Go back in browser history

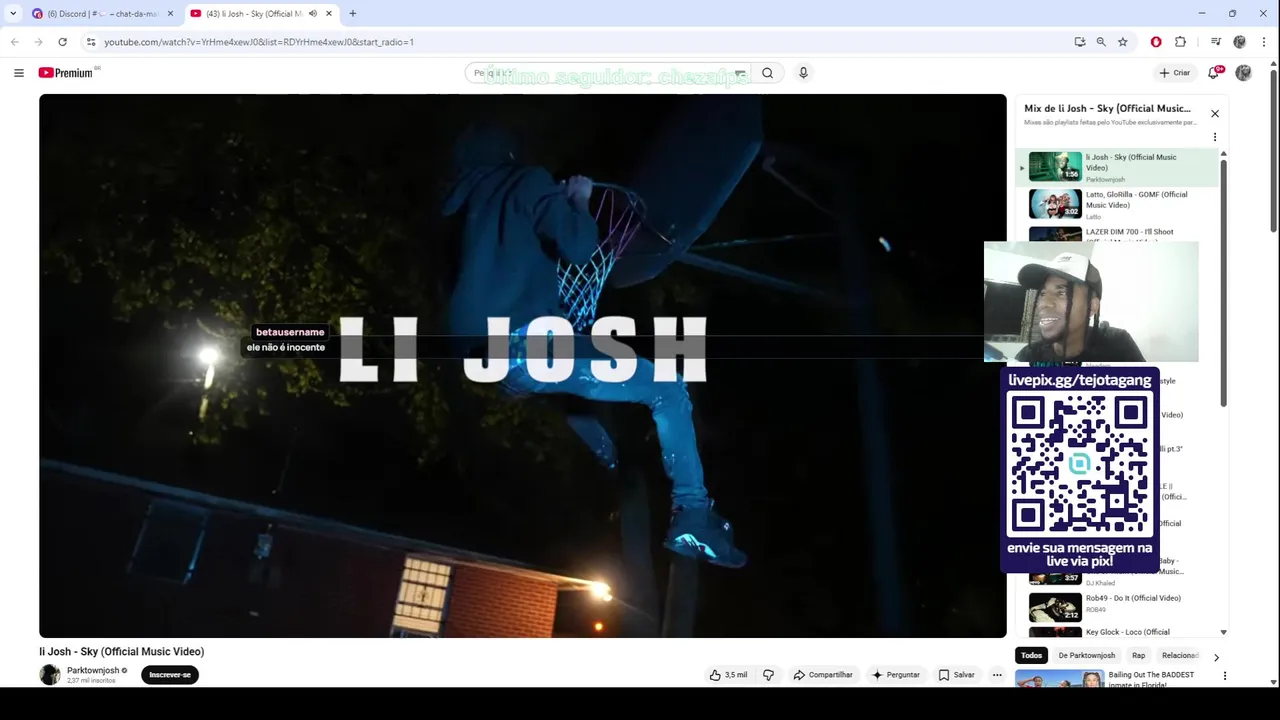tap(15, 42)
